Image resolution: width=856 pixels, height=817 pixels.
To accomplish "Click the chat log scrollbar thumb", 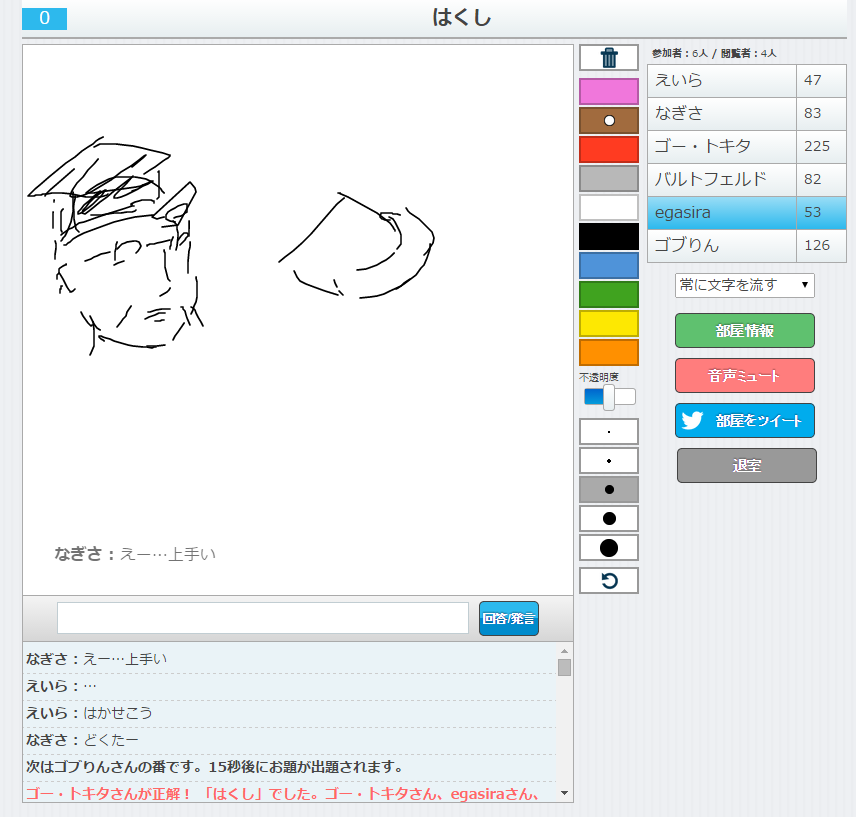I will tap(564, 667).
